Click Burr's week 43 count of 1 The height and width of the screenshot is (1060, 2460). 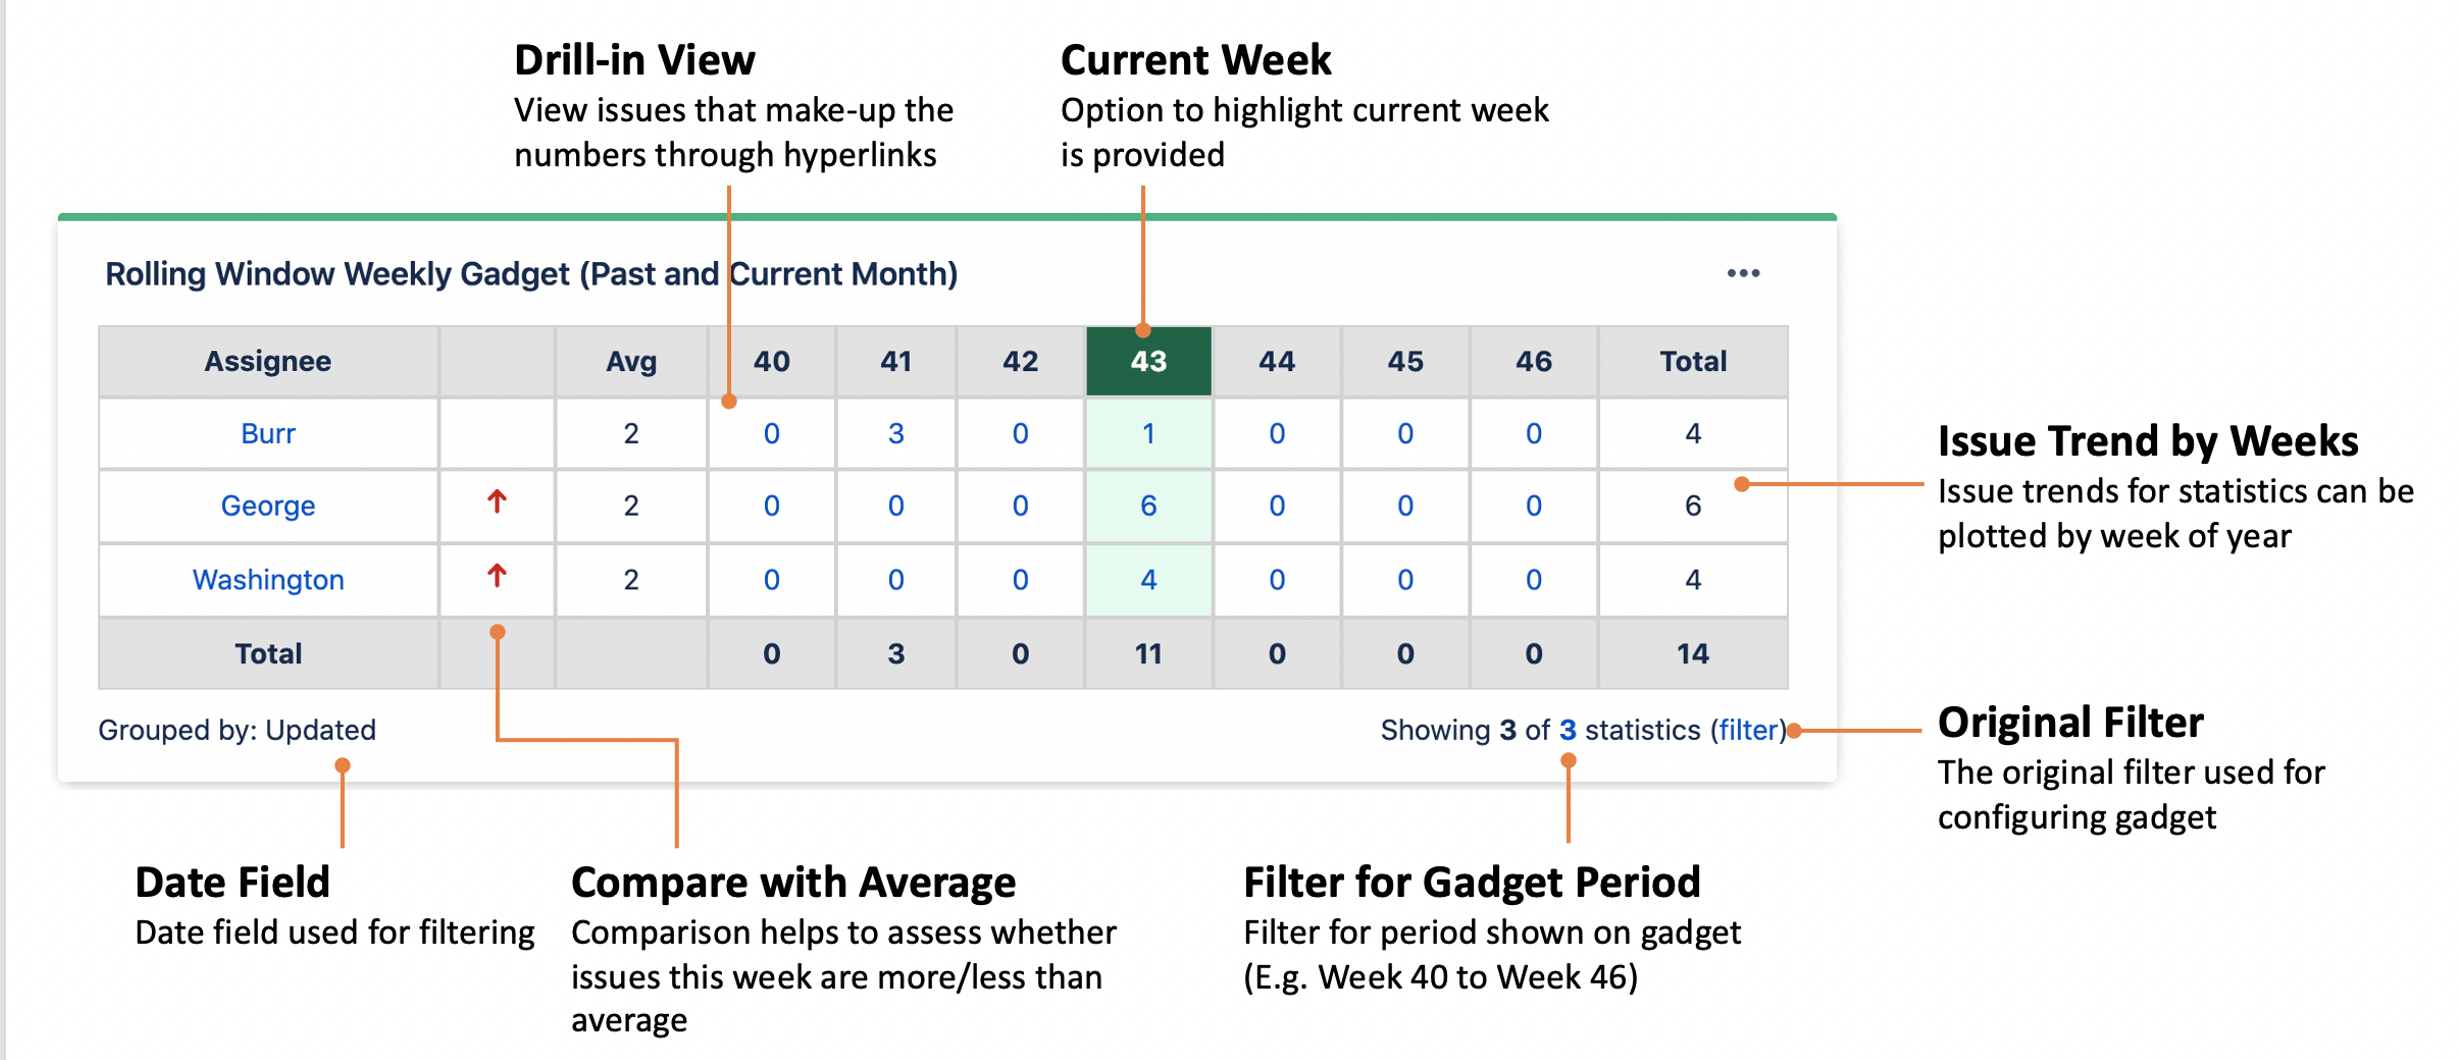1147,433
